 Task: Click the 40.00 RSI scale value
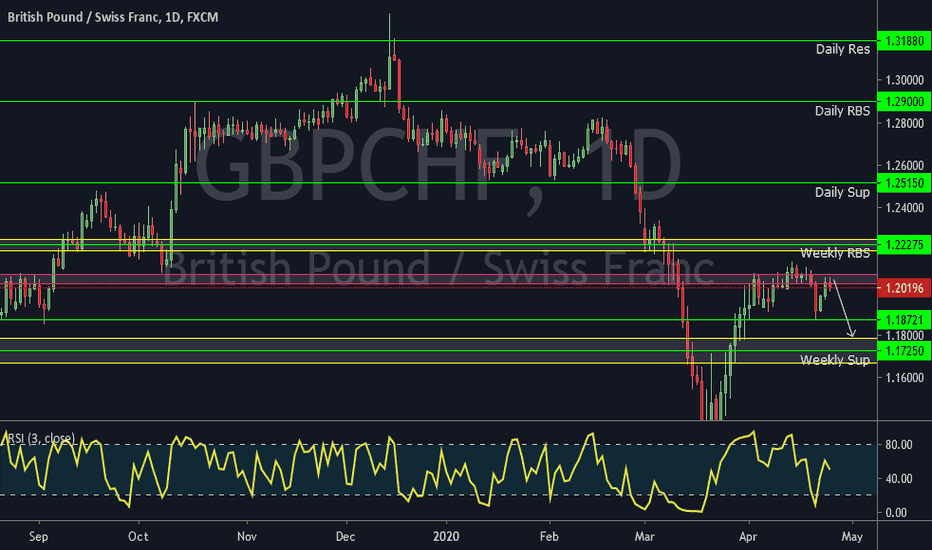click(x=898, y=479)
